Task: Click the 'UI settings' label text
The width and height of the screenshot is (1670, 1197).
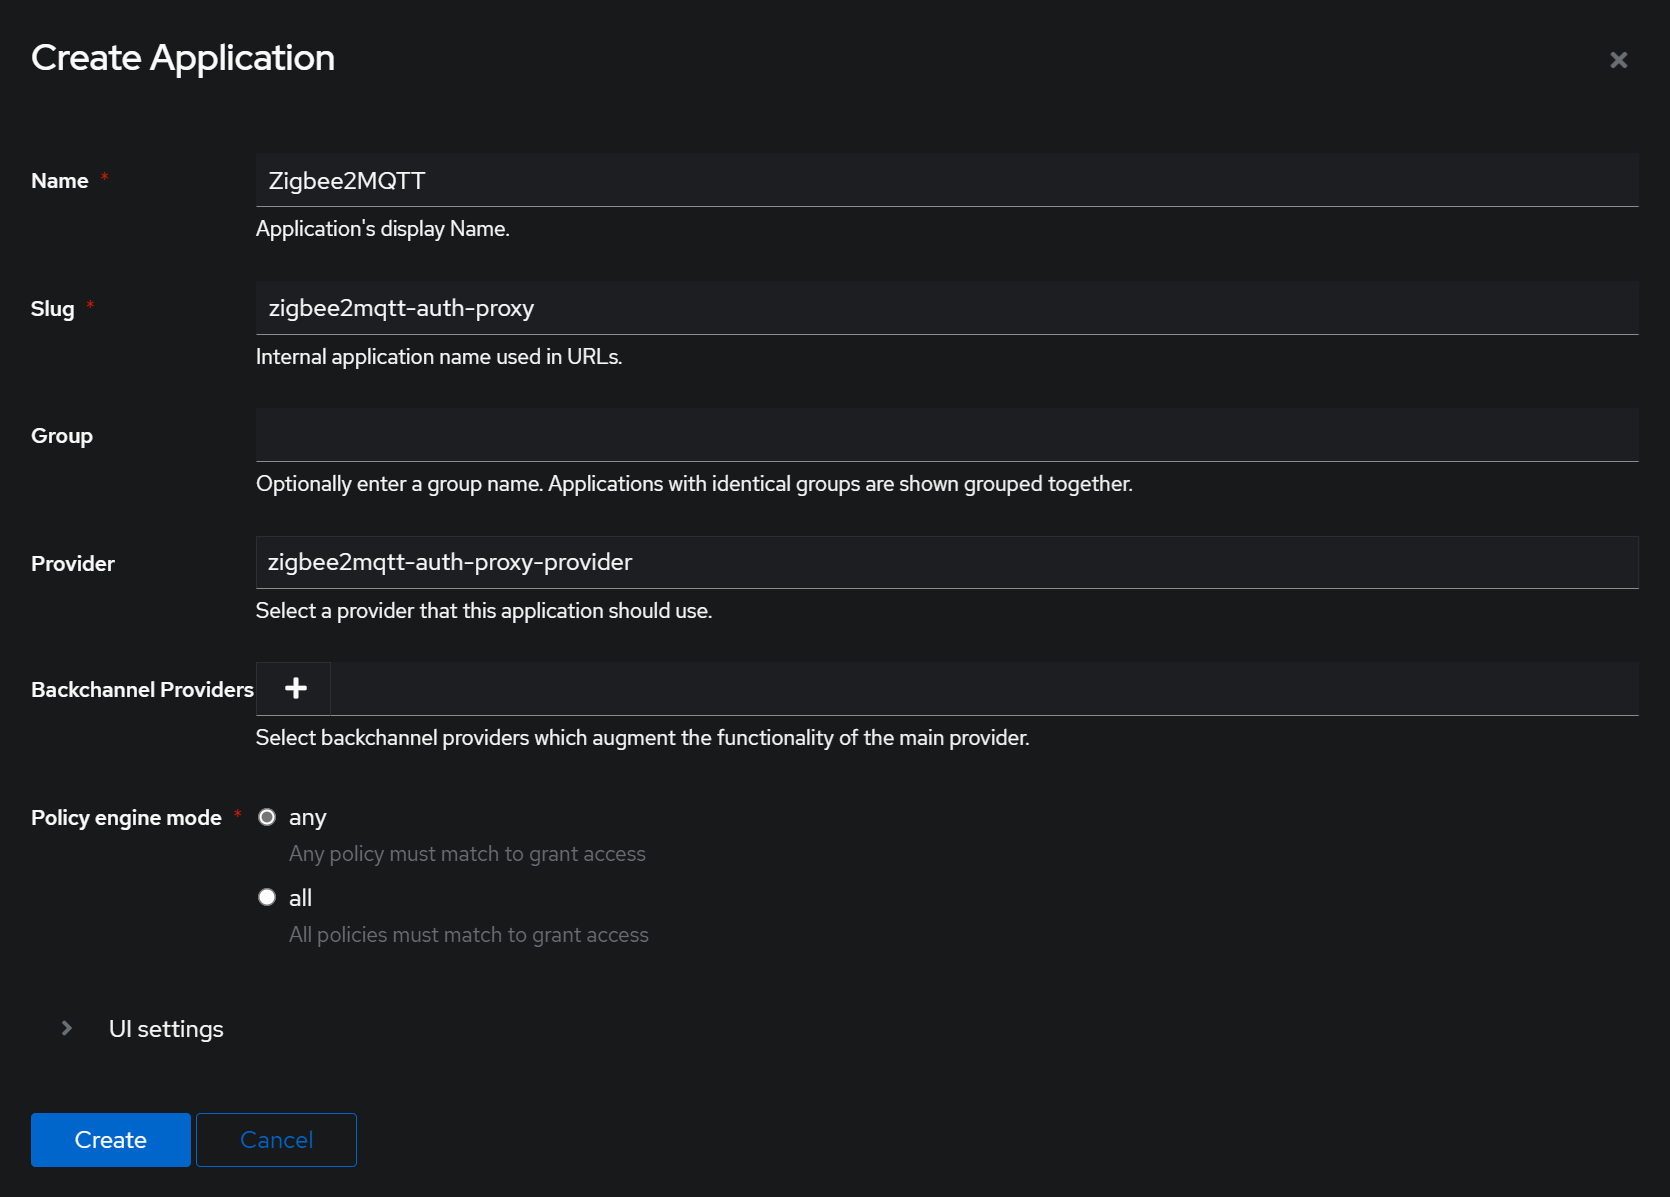Action: coord(166,1029)
